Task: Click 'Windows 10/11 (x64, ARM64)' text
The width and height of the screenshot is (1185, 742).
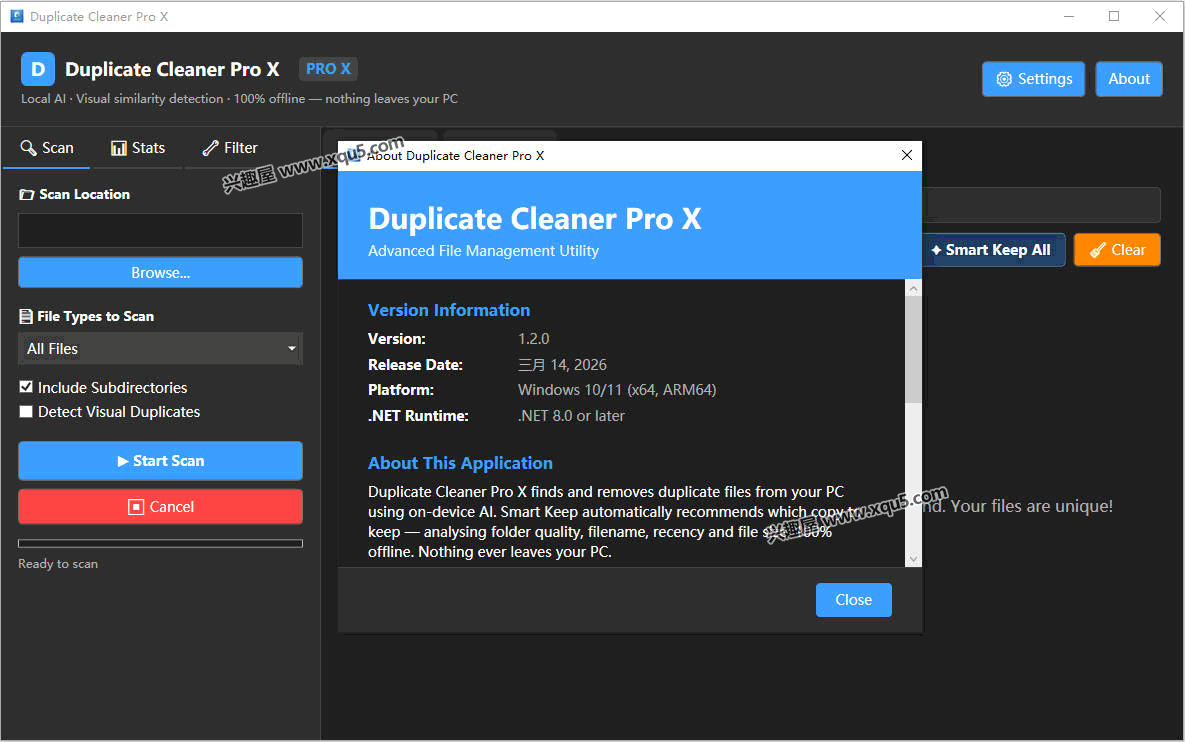Action: click(x=617, y=390)
